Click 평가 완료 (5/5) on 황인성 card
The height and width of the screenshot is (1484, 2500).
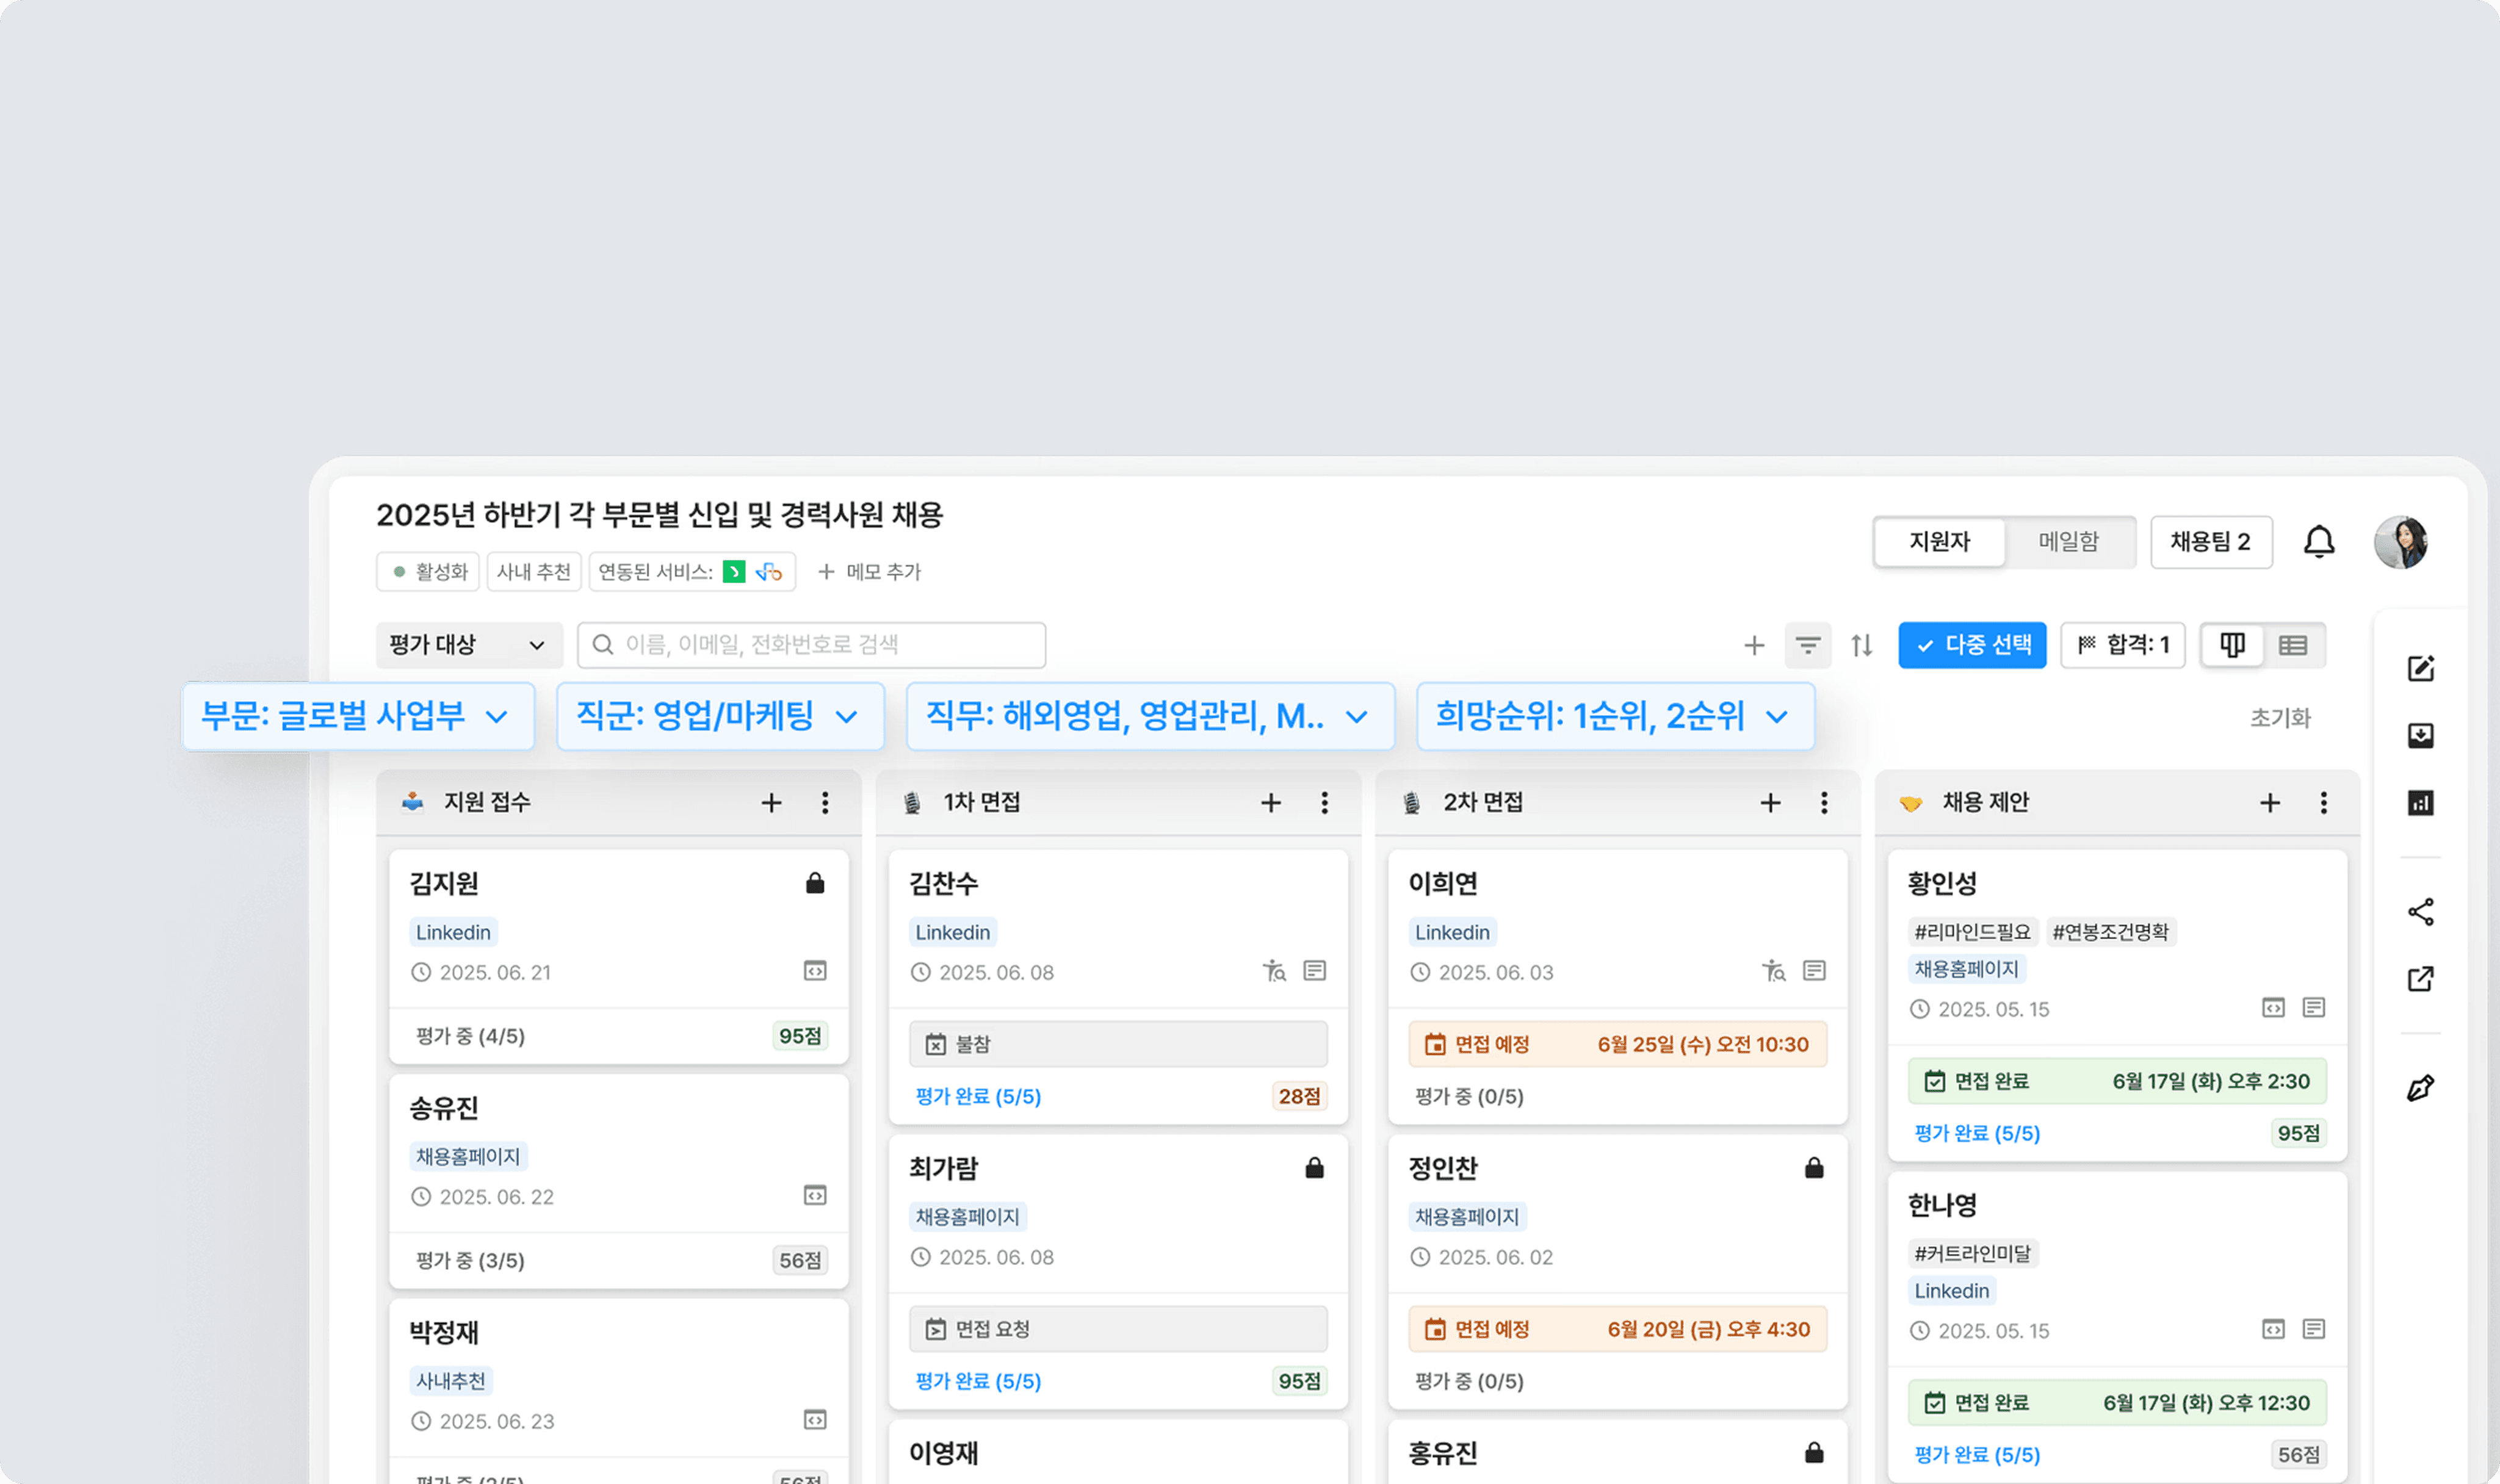tap(1977, 1133)
